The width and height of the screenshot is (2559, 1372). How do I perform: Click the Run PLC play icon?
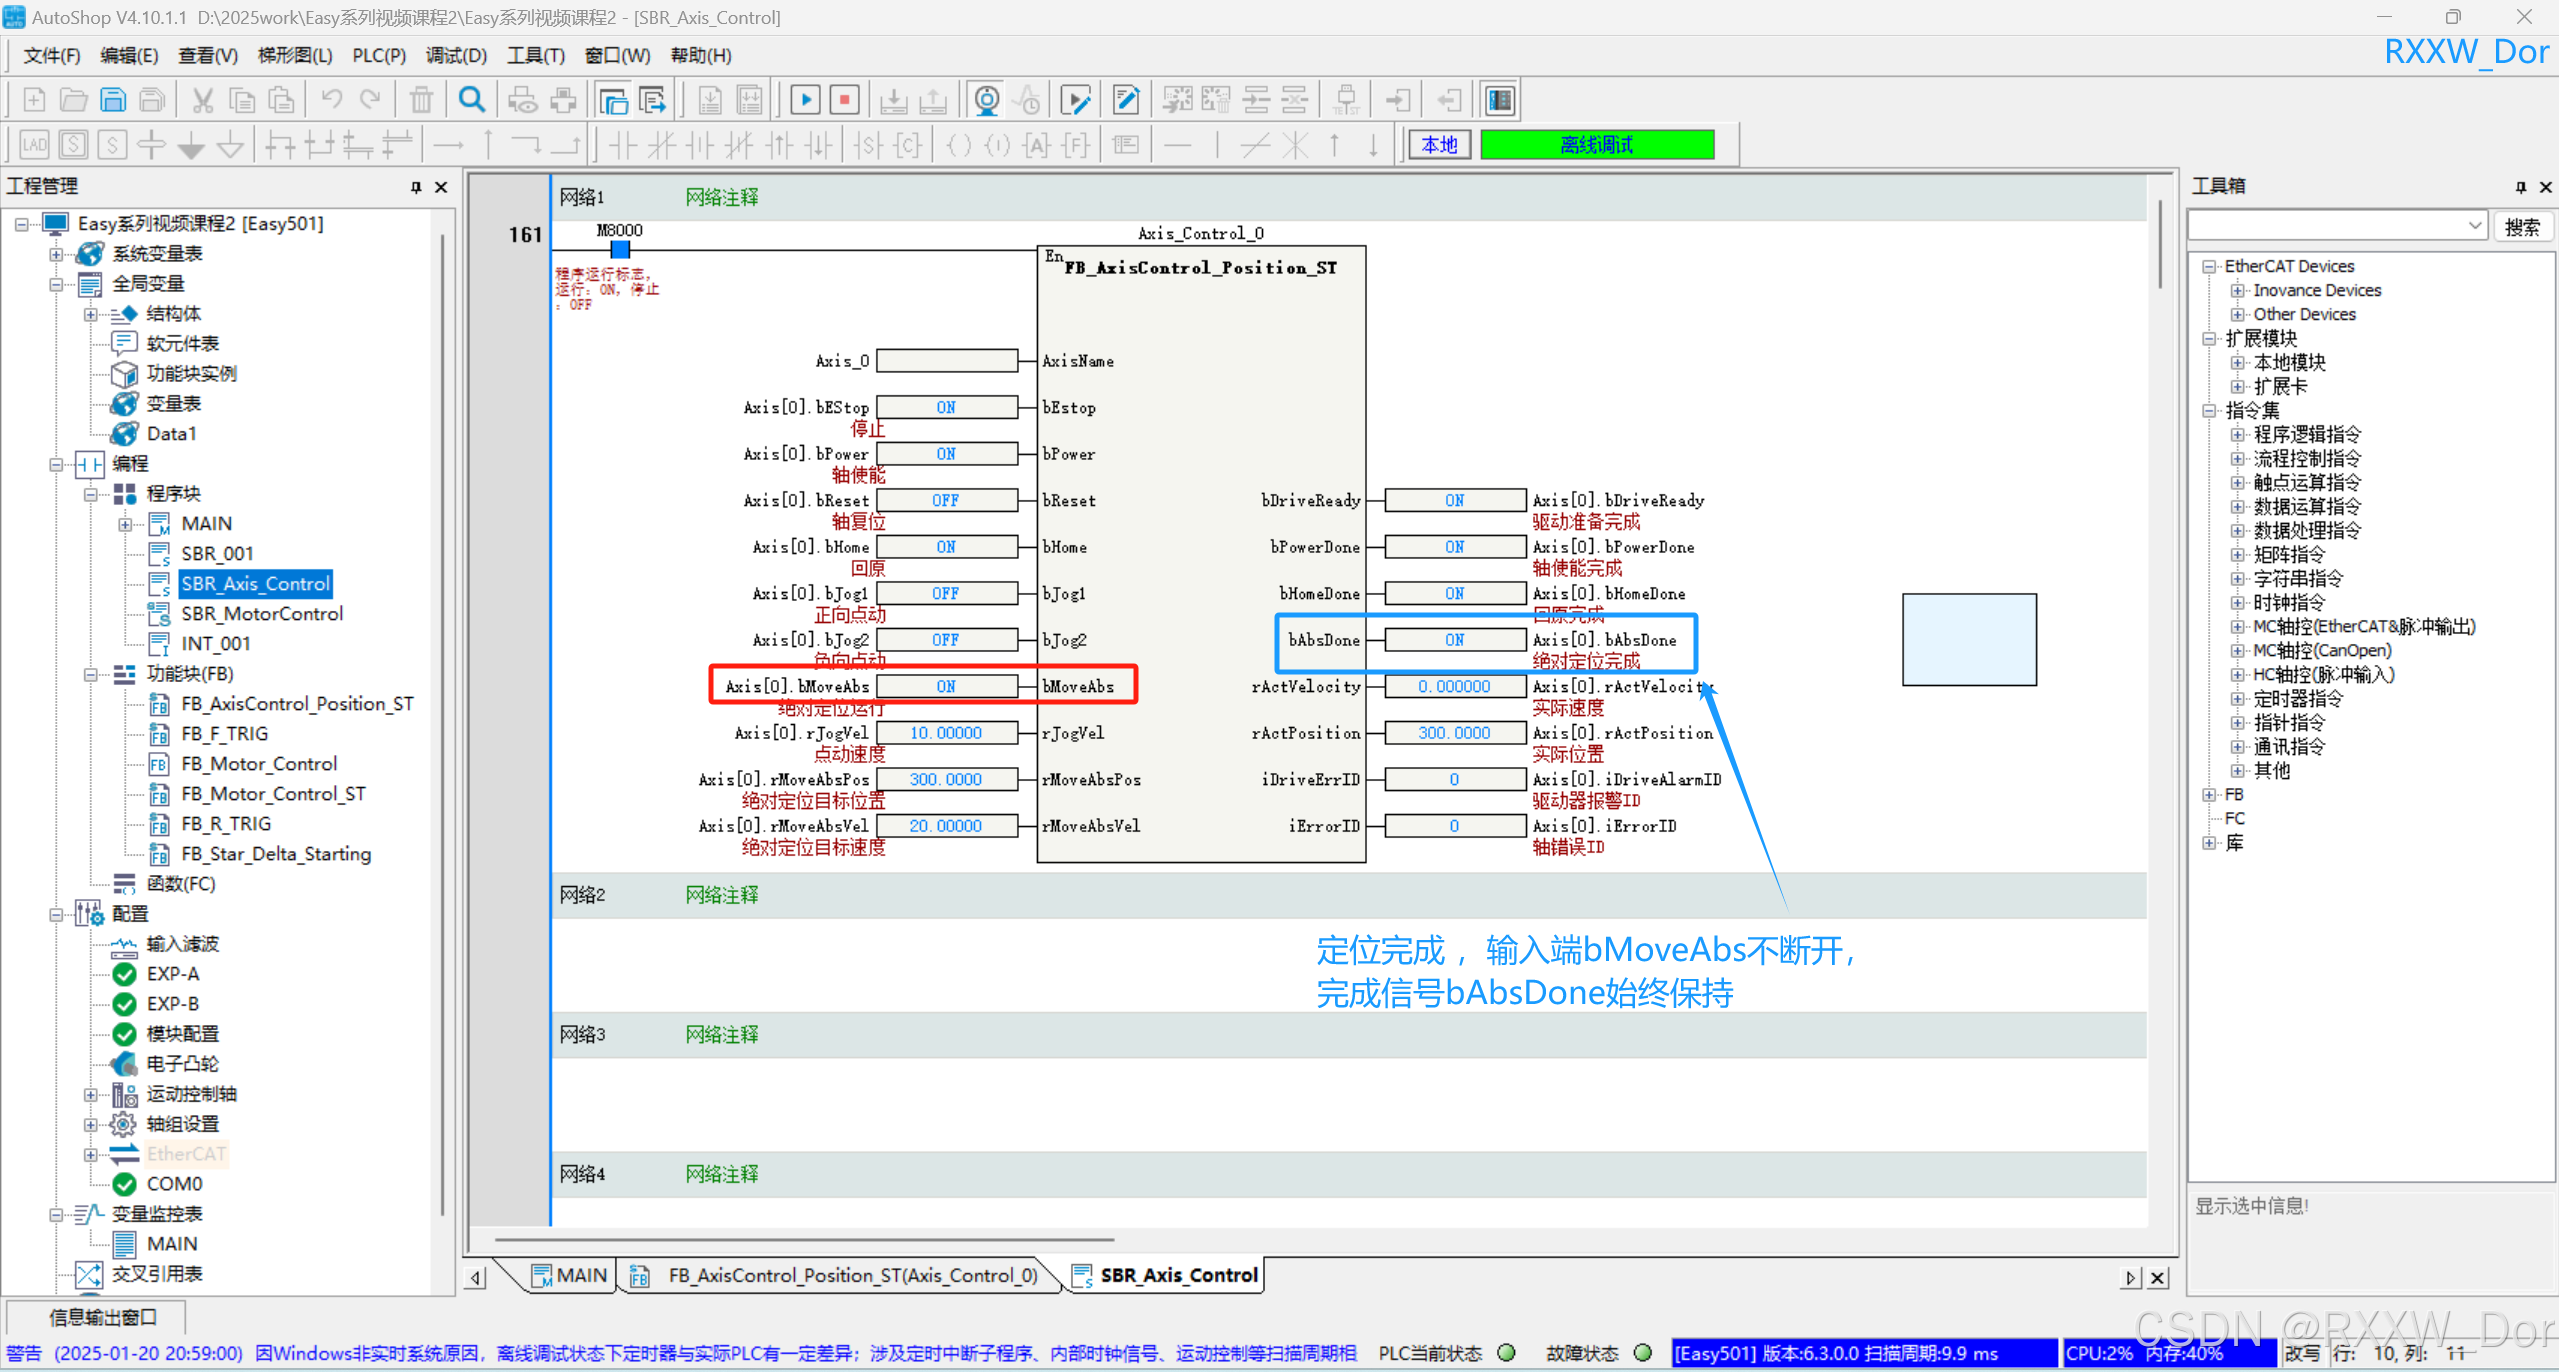[x=805, y=100]
